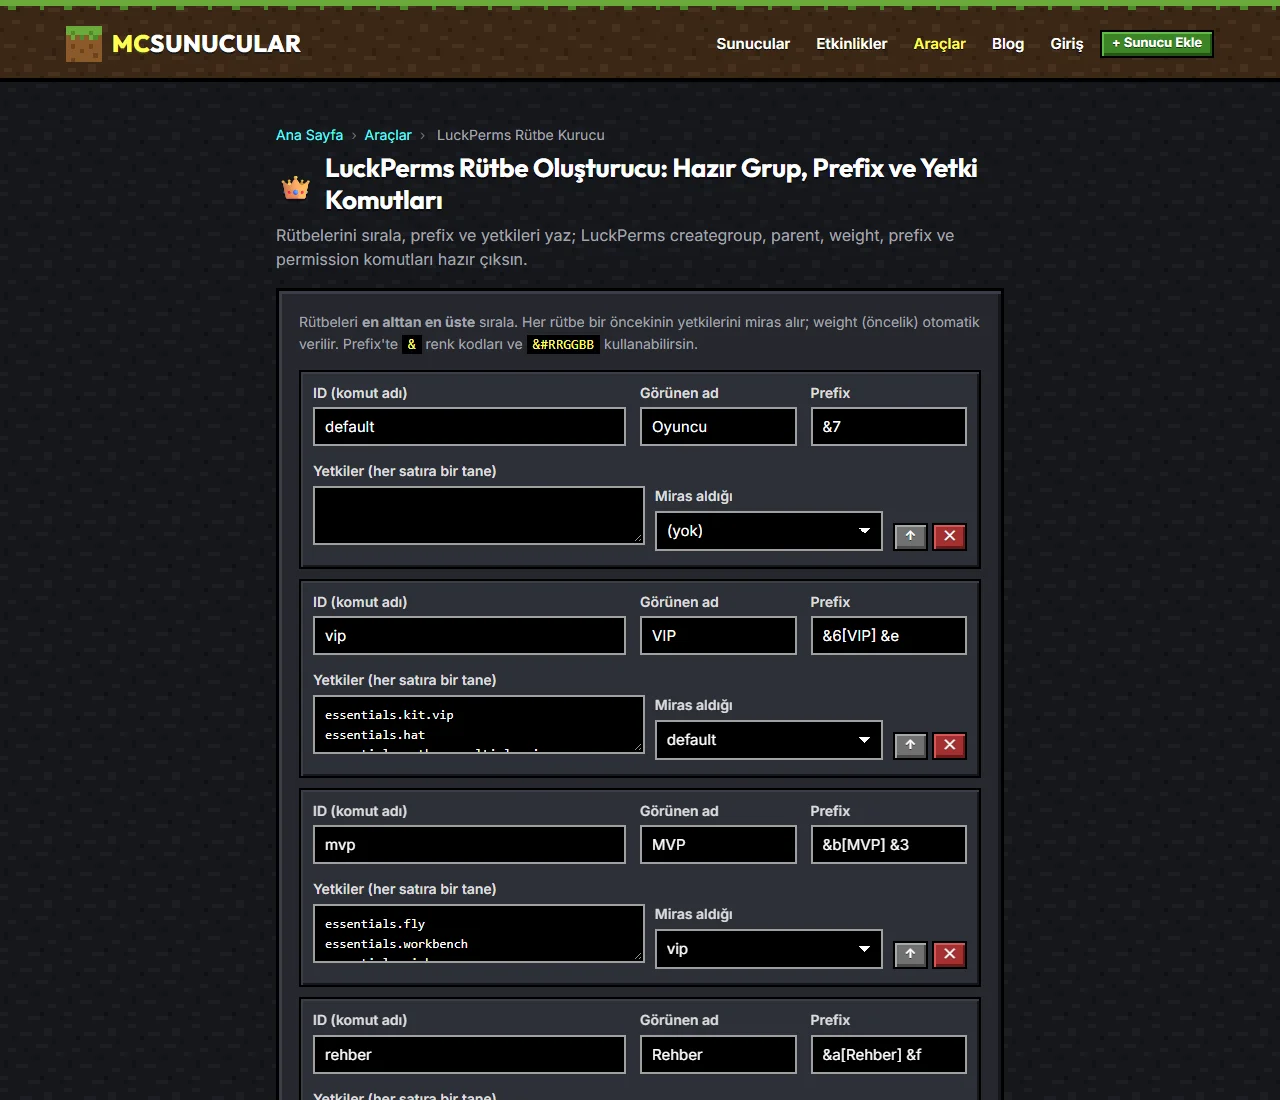Remove the mvp rank
Image resolution: width=1280 pixels, height=1100 pixels.
point(950,954)
